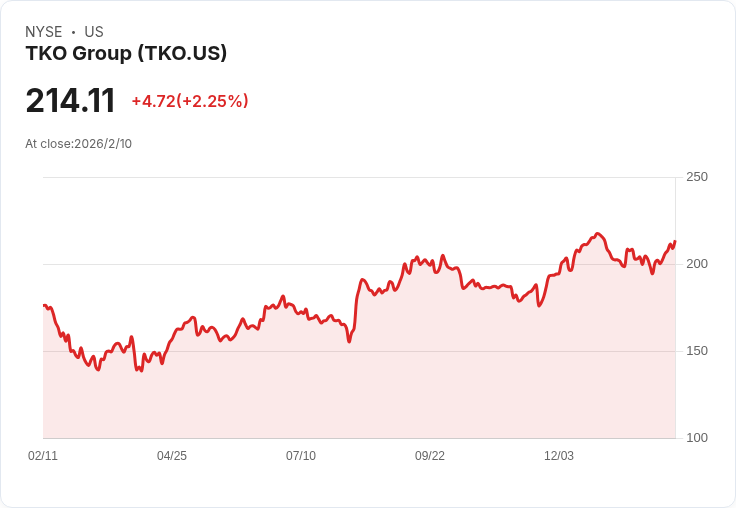Image resolution: width=736 pixels, height=508 pixels.
Task: Click the shaded area beneath the price line
Action: tap(400, 380)
